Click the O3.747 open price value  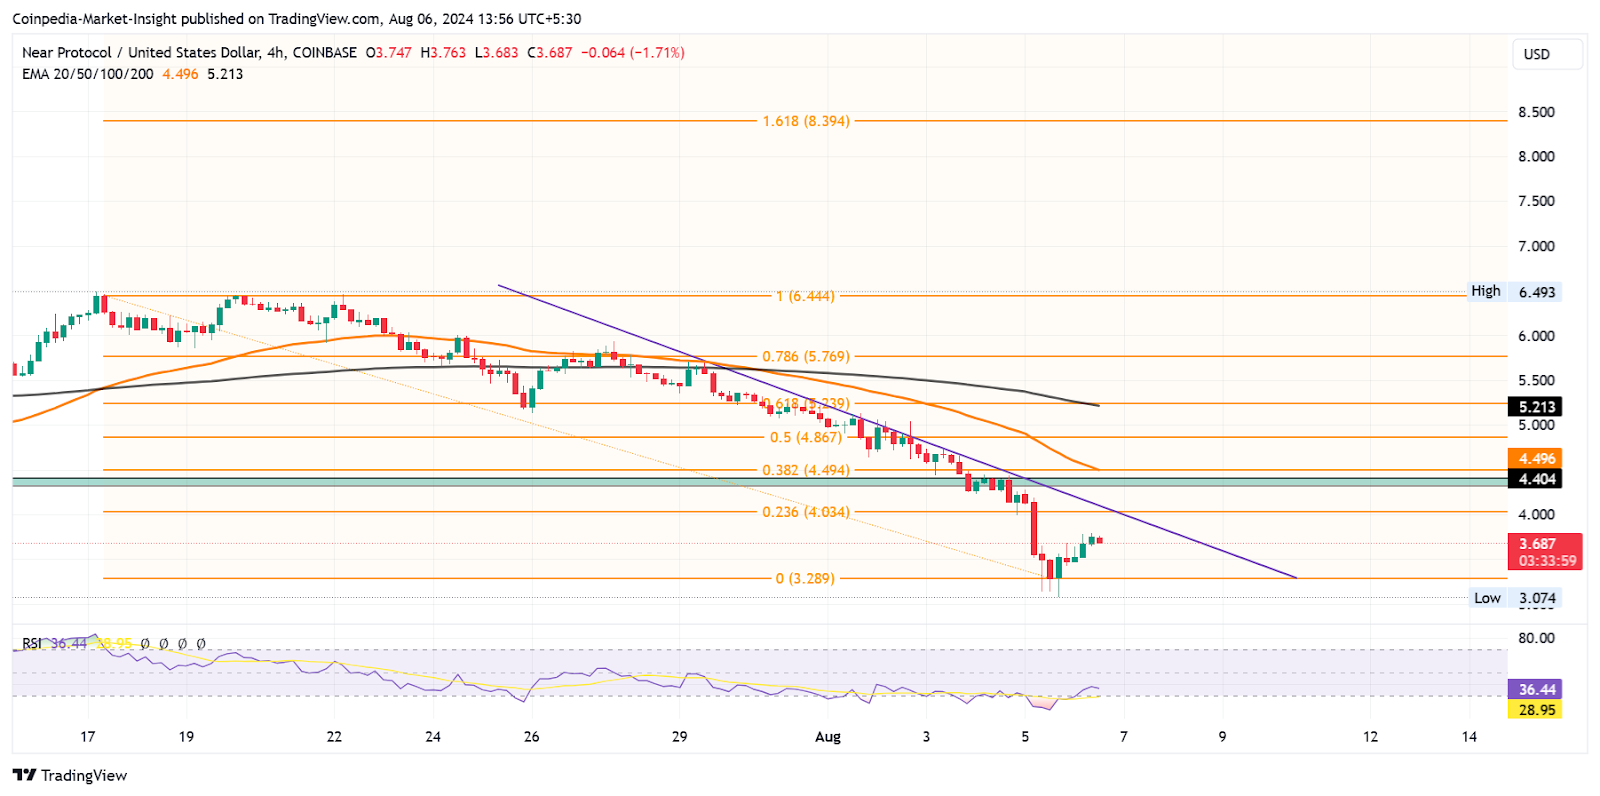pyautogui.click(x=389, y=53)
